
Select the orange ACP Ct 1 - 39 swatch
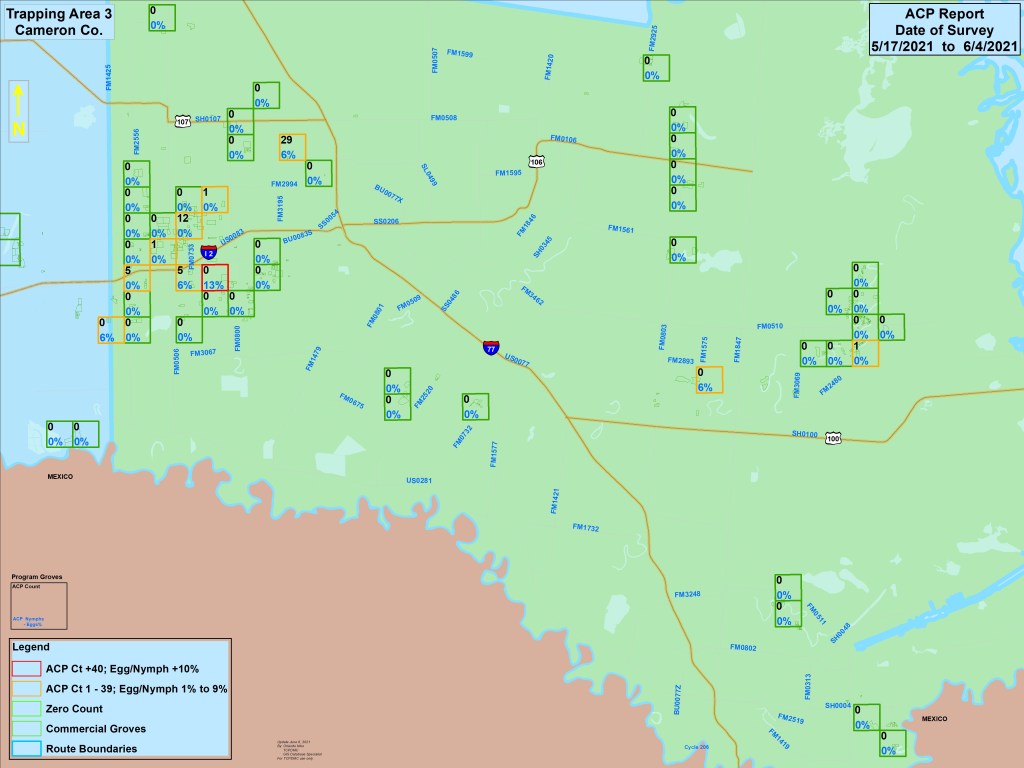pos(27,688)
